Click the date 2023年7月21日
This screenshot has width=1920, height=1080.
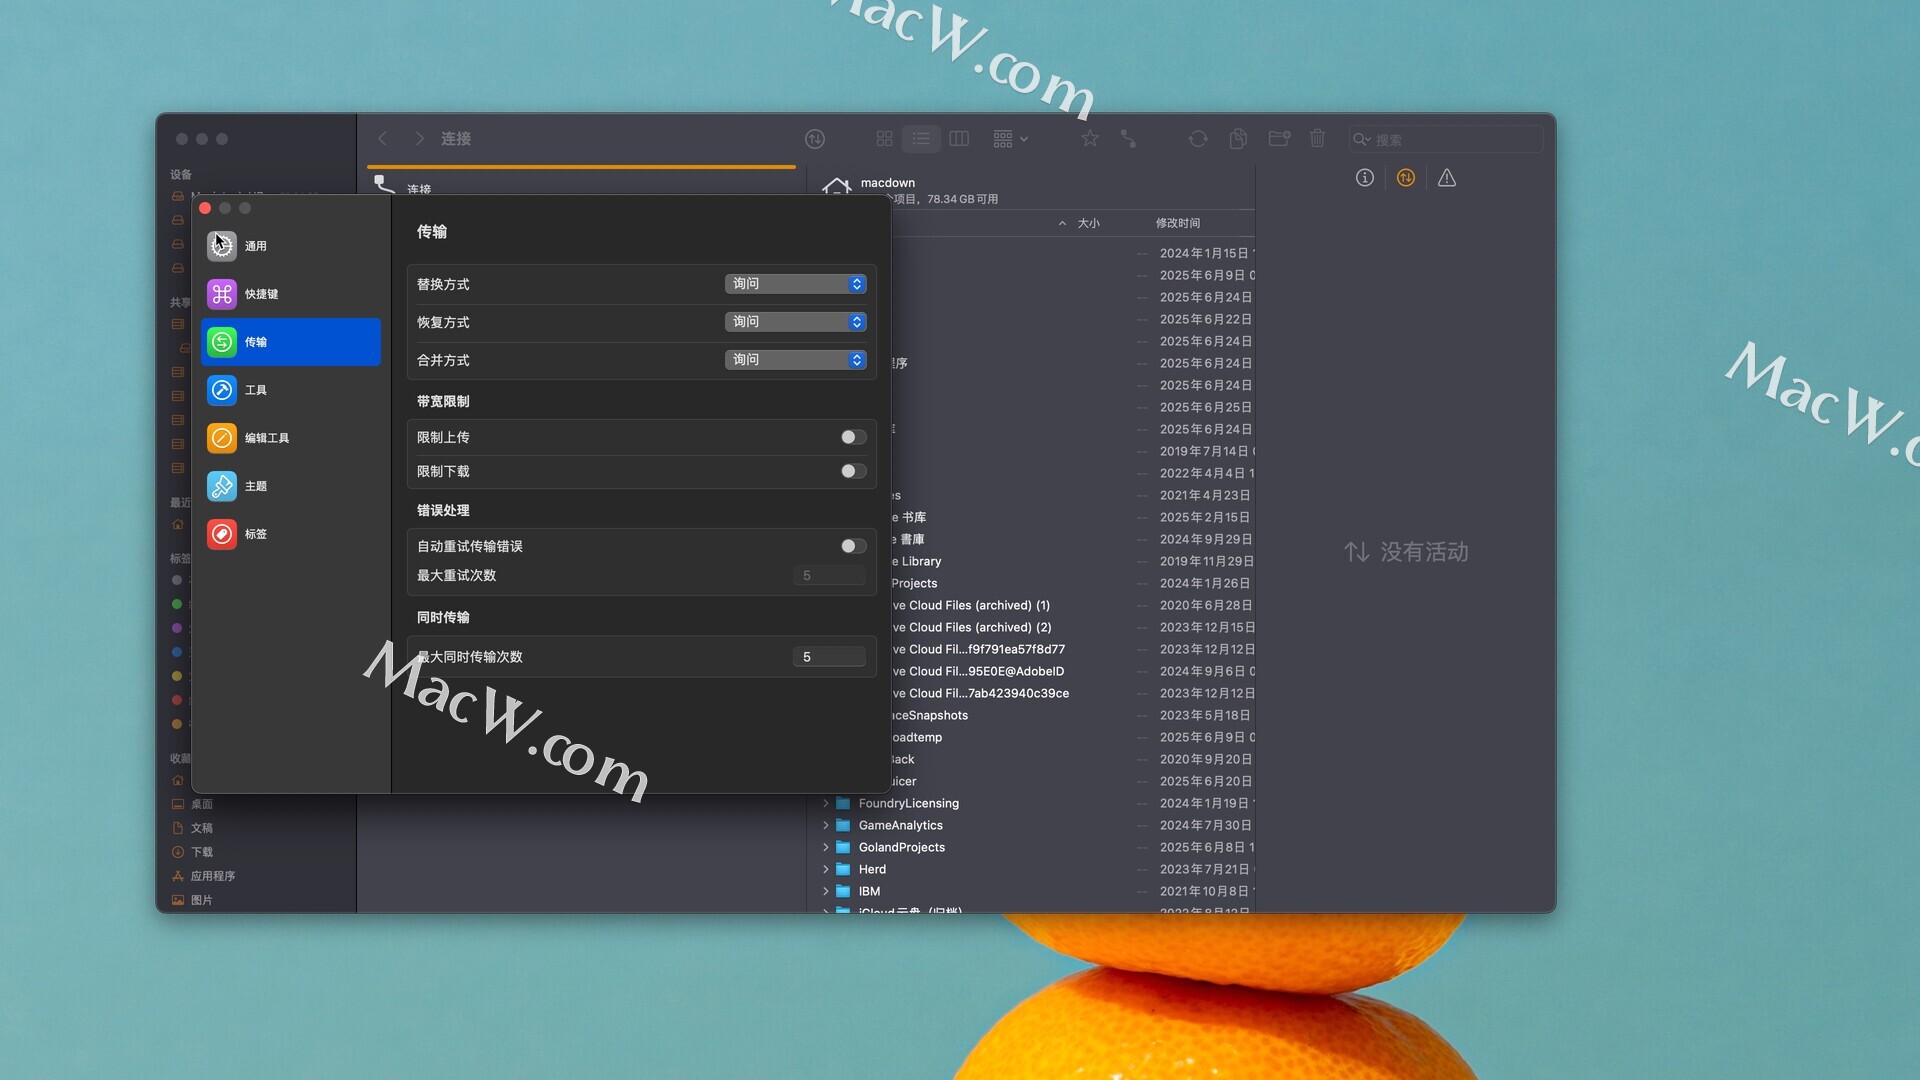(x=1204, y=869)
